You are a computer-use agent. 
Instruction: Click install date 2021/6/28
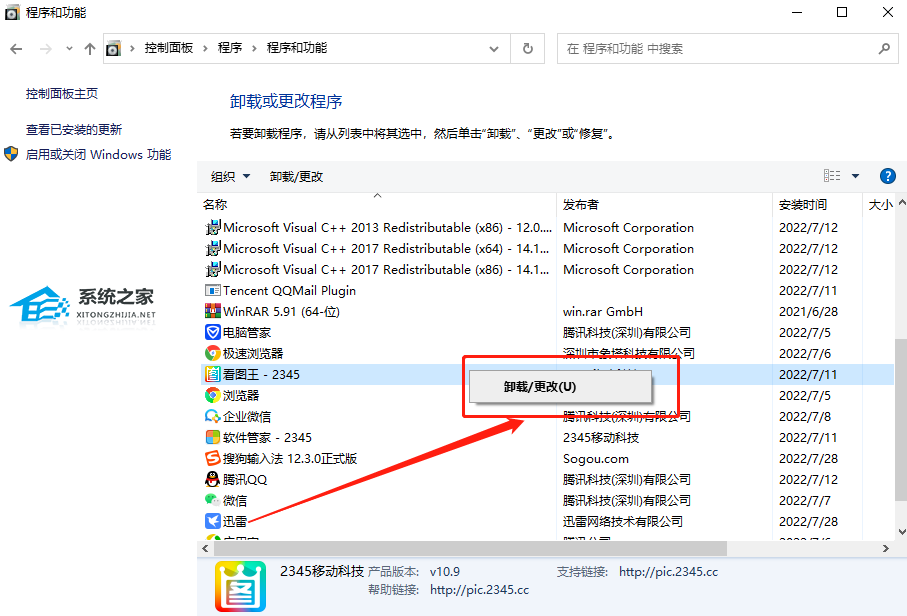(x=808, y=311)
